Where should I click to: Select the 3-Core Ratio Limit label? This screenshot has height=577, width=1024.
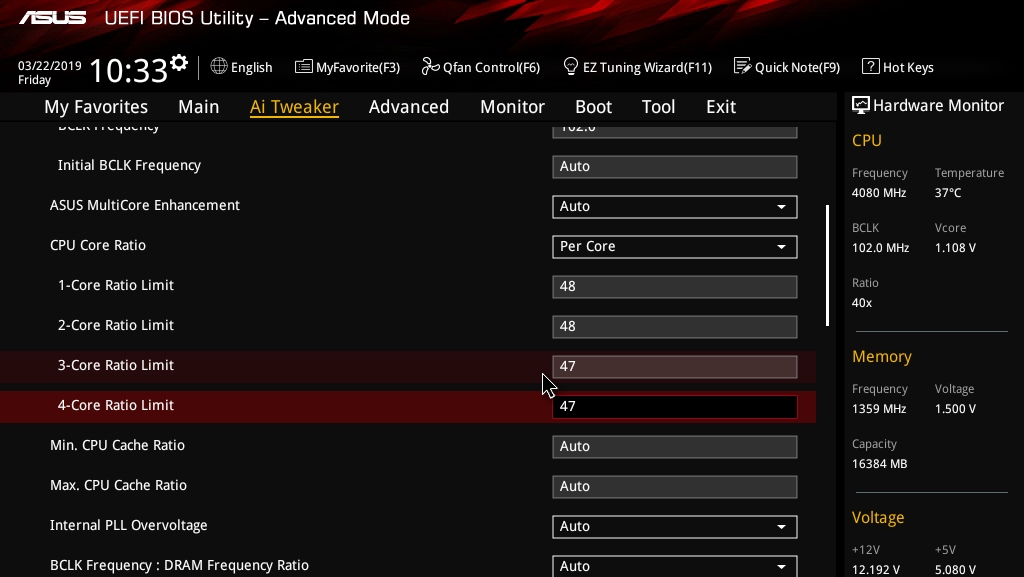tap(116, 365)
